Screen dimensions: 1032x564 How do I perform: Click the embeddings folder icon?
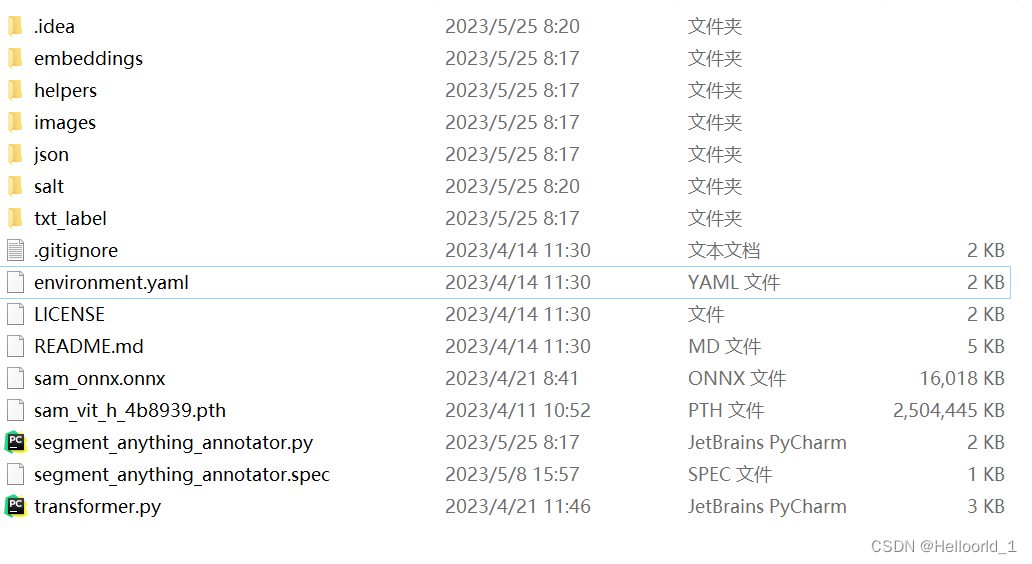pyautogui.click(x=16, y=59)
